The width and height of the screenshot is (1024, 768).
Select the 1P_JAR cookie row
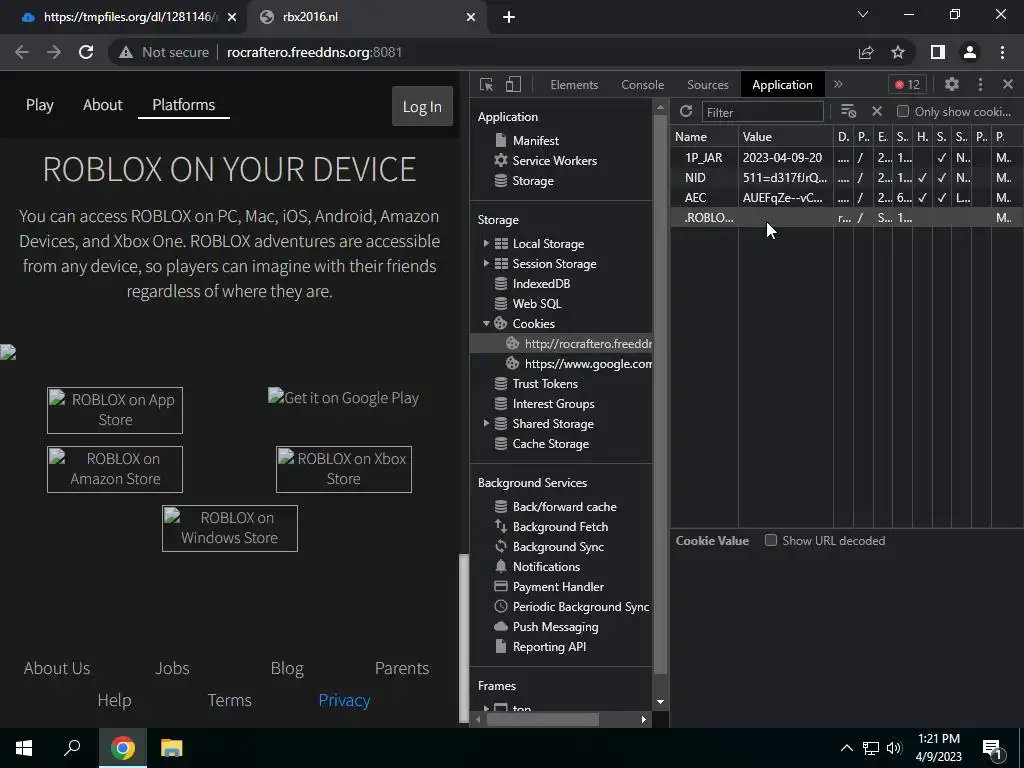(x=846, y=157)
